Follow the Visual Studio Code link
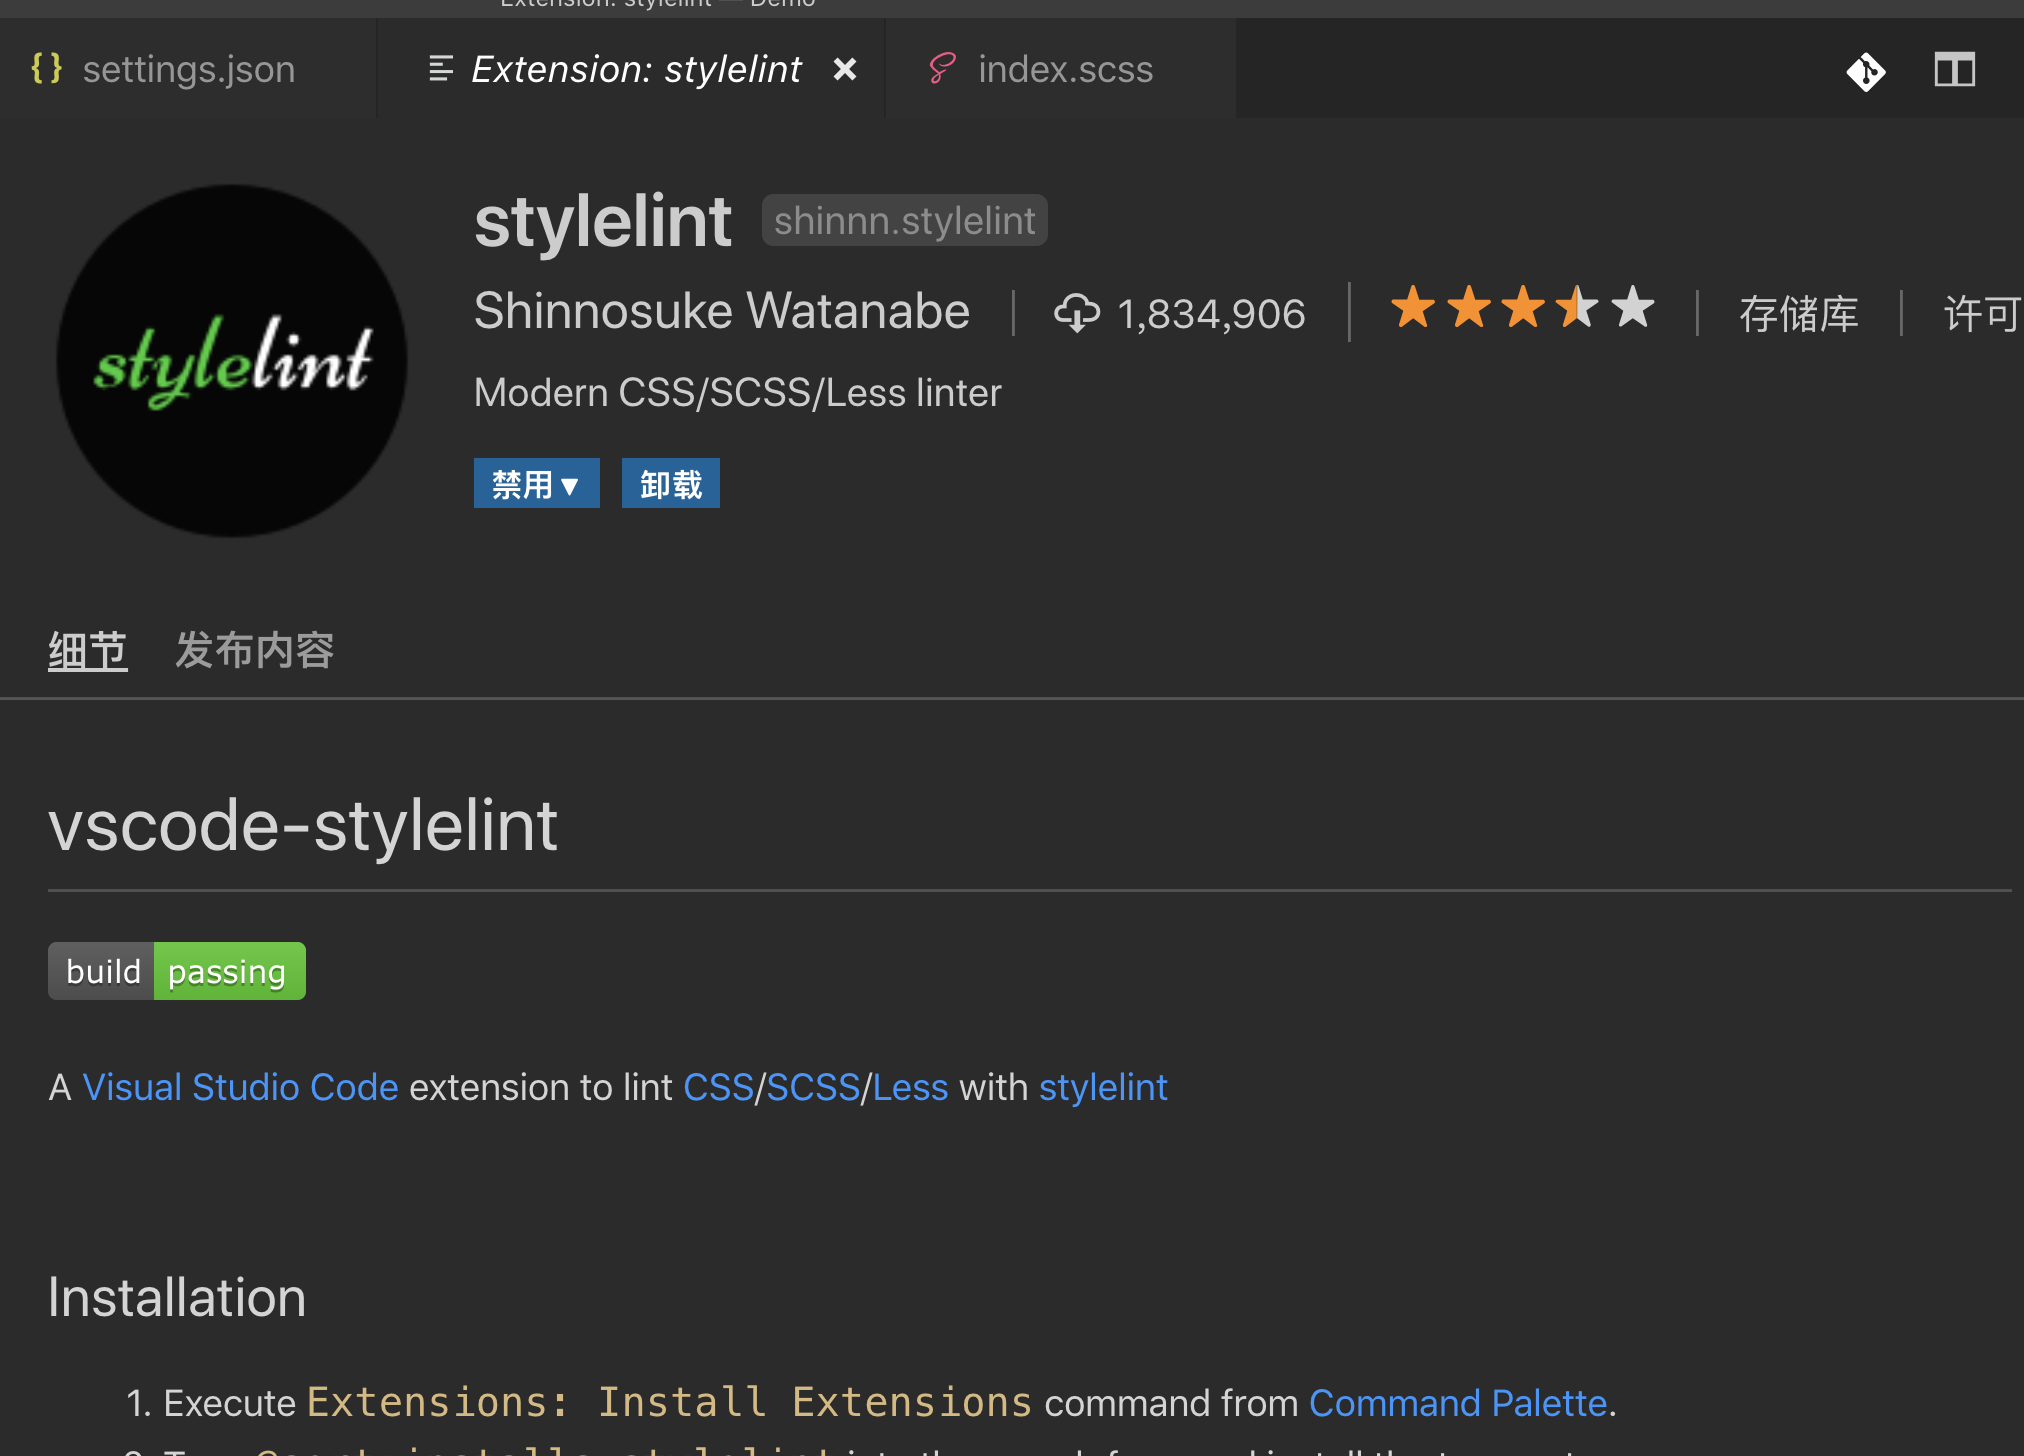The width and height of the screenshot is (2024, 1456). pyautogui.click(x=240, y=1087)
